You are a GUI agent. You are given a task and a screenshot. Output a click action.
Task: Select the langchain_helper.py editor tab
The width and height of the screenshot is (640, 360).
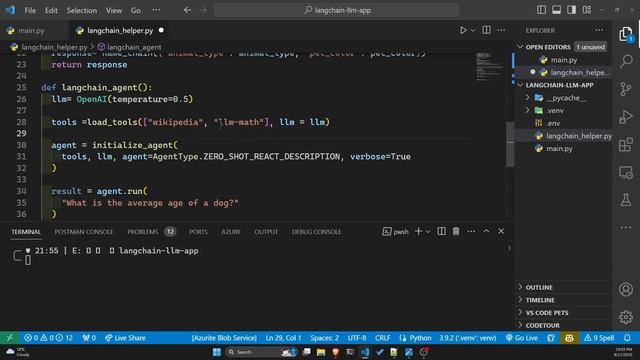(x=120, y=31)
